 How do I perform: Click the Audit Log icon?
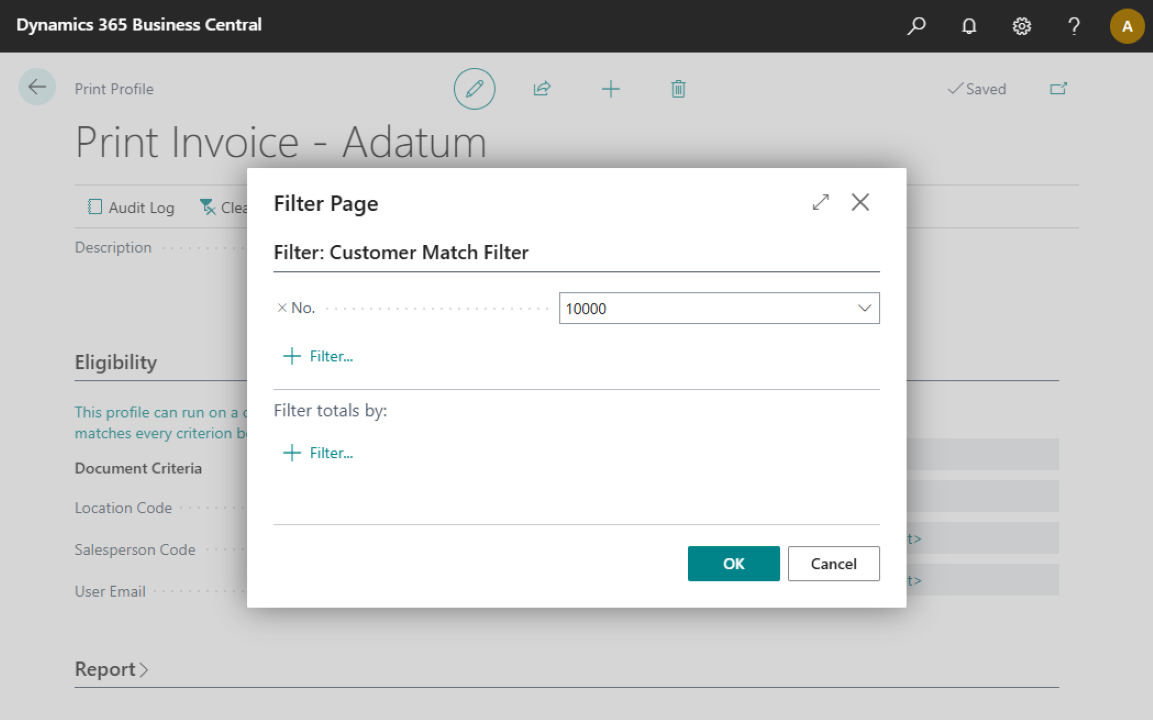coord(94,207)
